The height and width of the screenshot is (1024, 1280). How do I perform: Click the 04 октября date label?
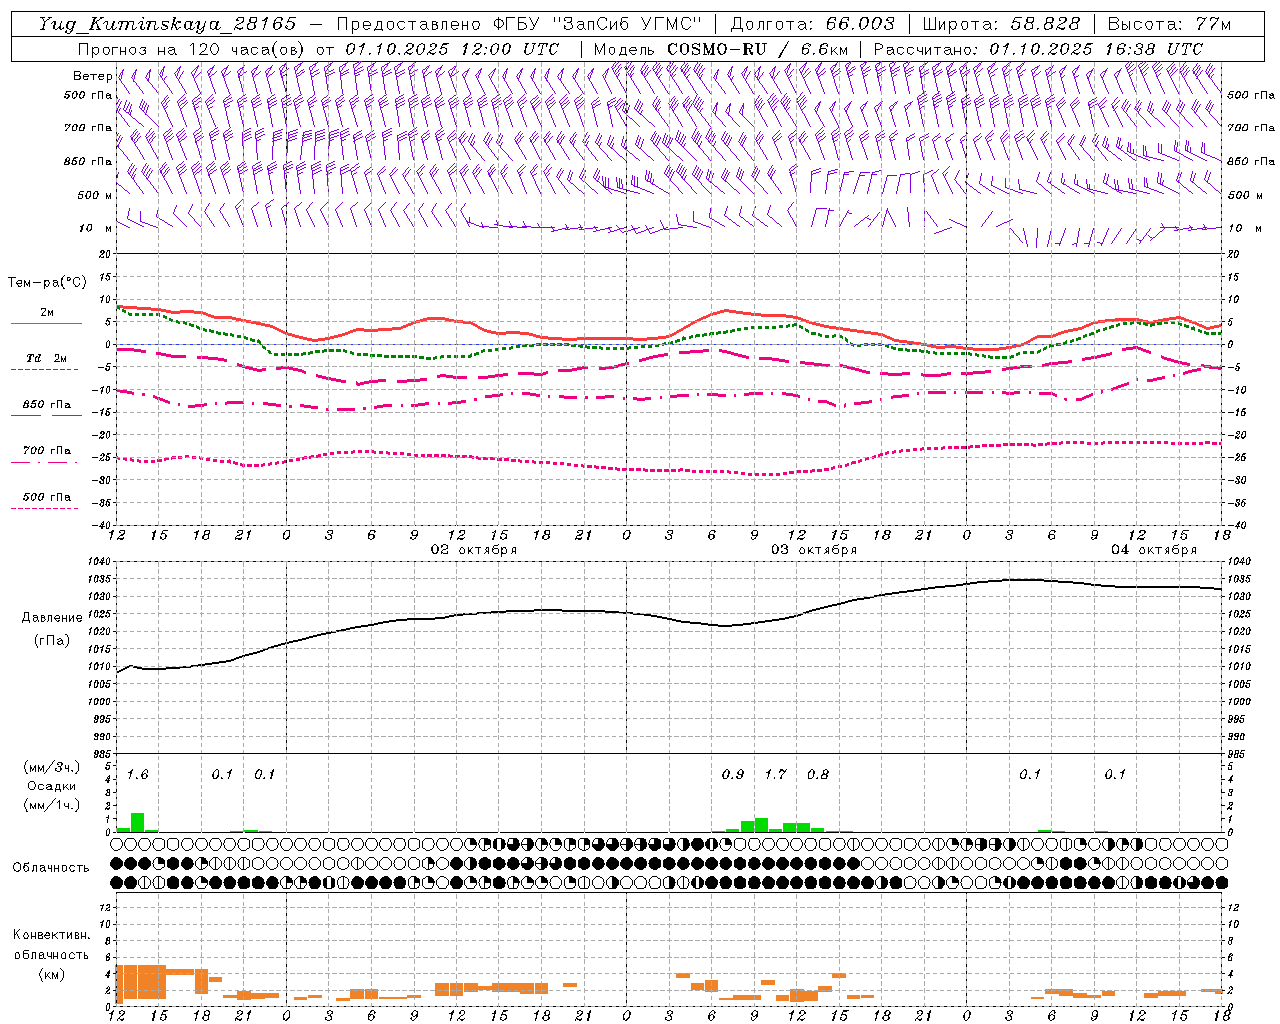[x=1154, y=550]
